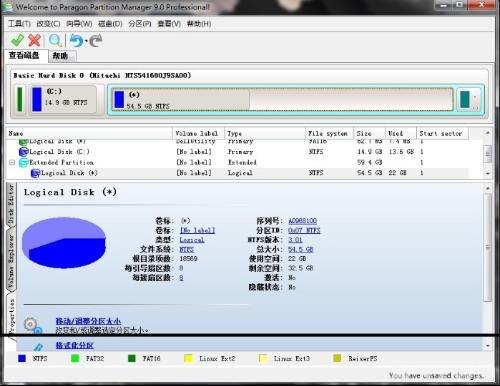Select the small green FAT16 partition block
The image size is (500, 386).
point(20,99)
